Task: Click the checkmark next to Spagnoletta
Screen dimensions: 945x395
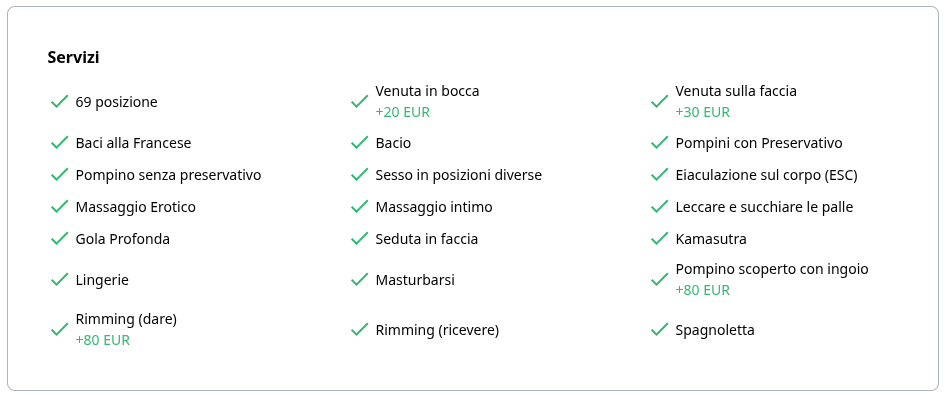Action: [659, 330]
